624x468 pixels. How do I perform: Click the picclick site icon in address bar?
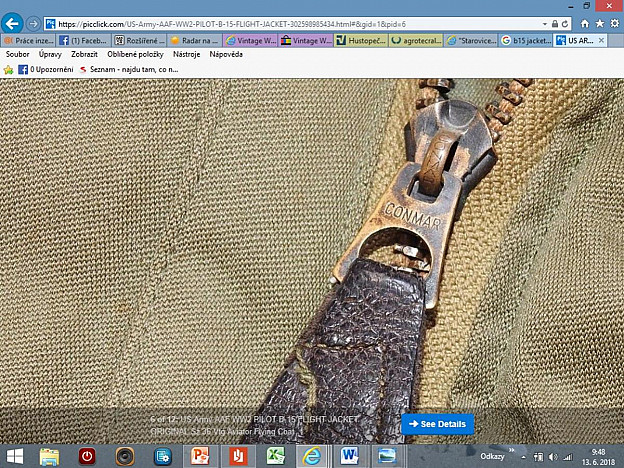click(50, 24)
